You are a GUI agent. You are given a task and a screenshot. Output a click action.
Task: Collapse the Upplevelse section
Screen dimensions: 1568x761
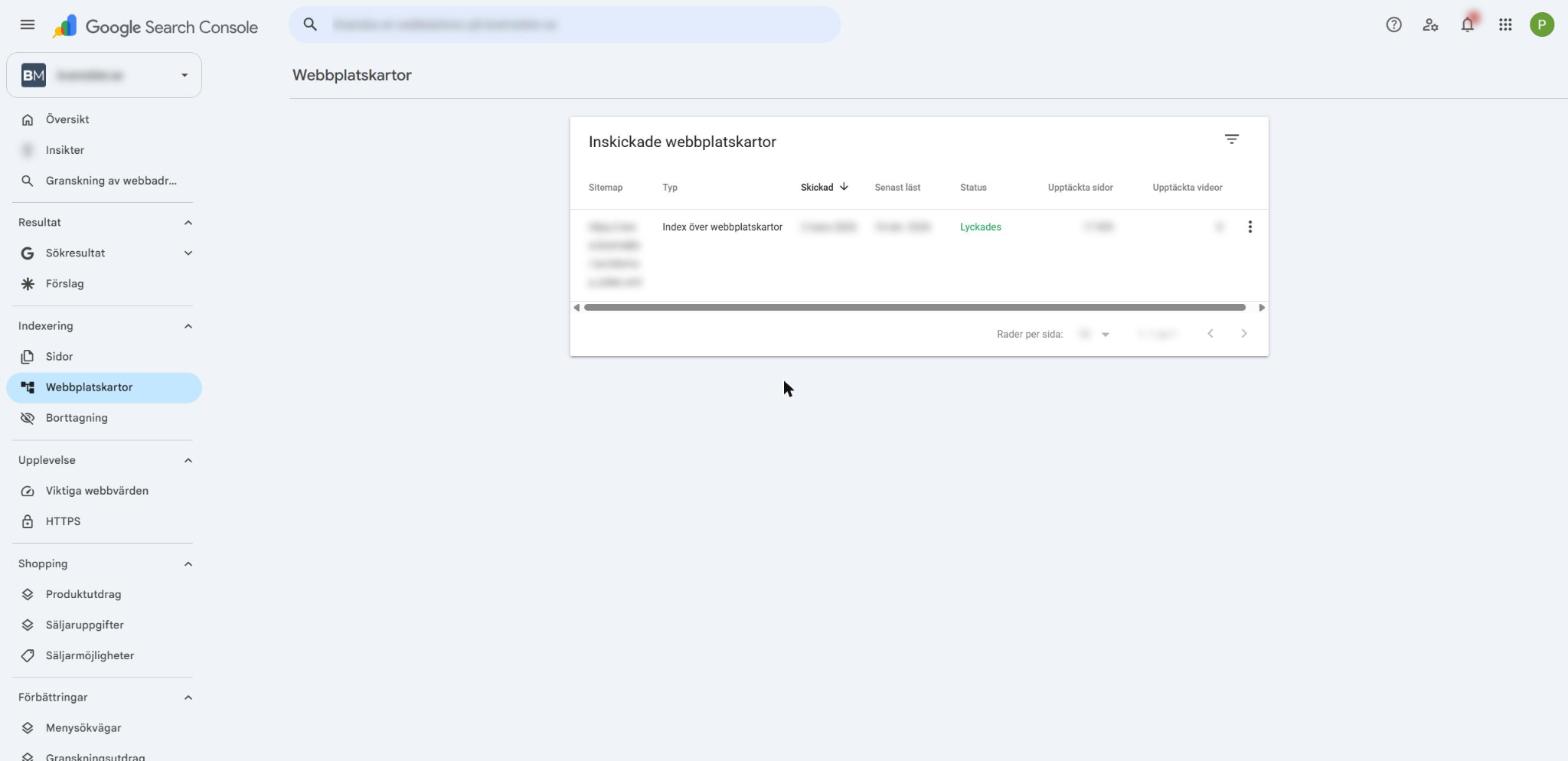pyautogui.click(x=188, y=460)
